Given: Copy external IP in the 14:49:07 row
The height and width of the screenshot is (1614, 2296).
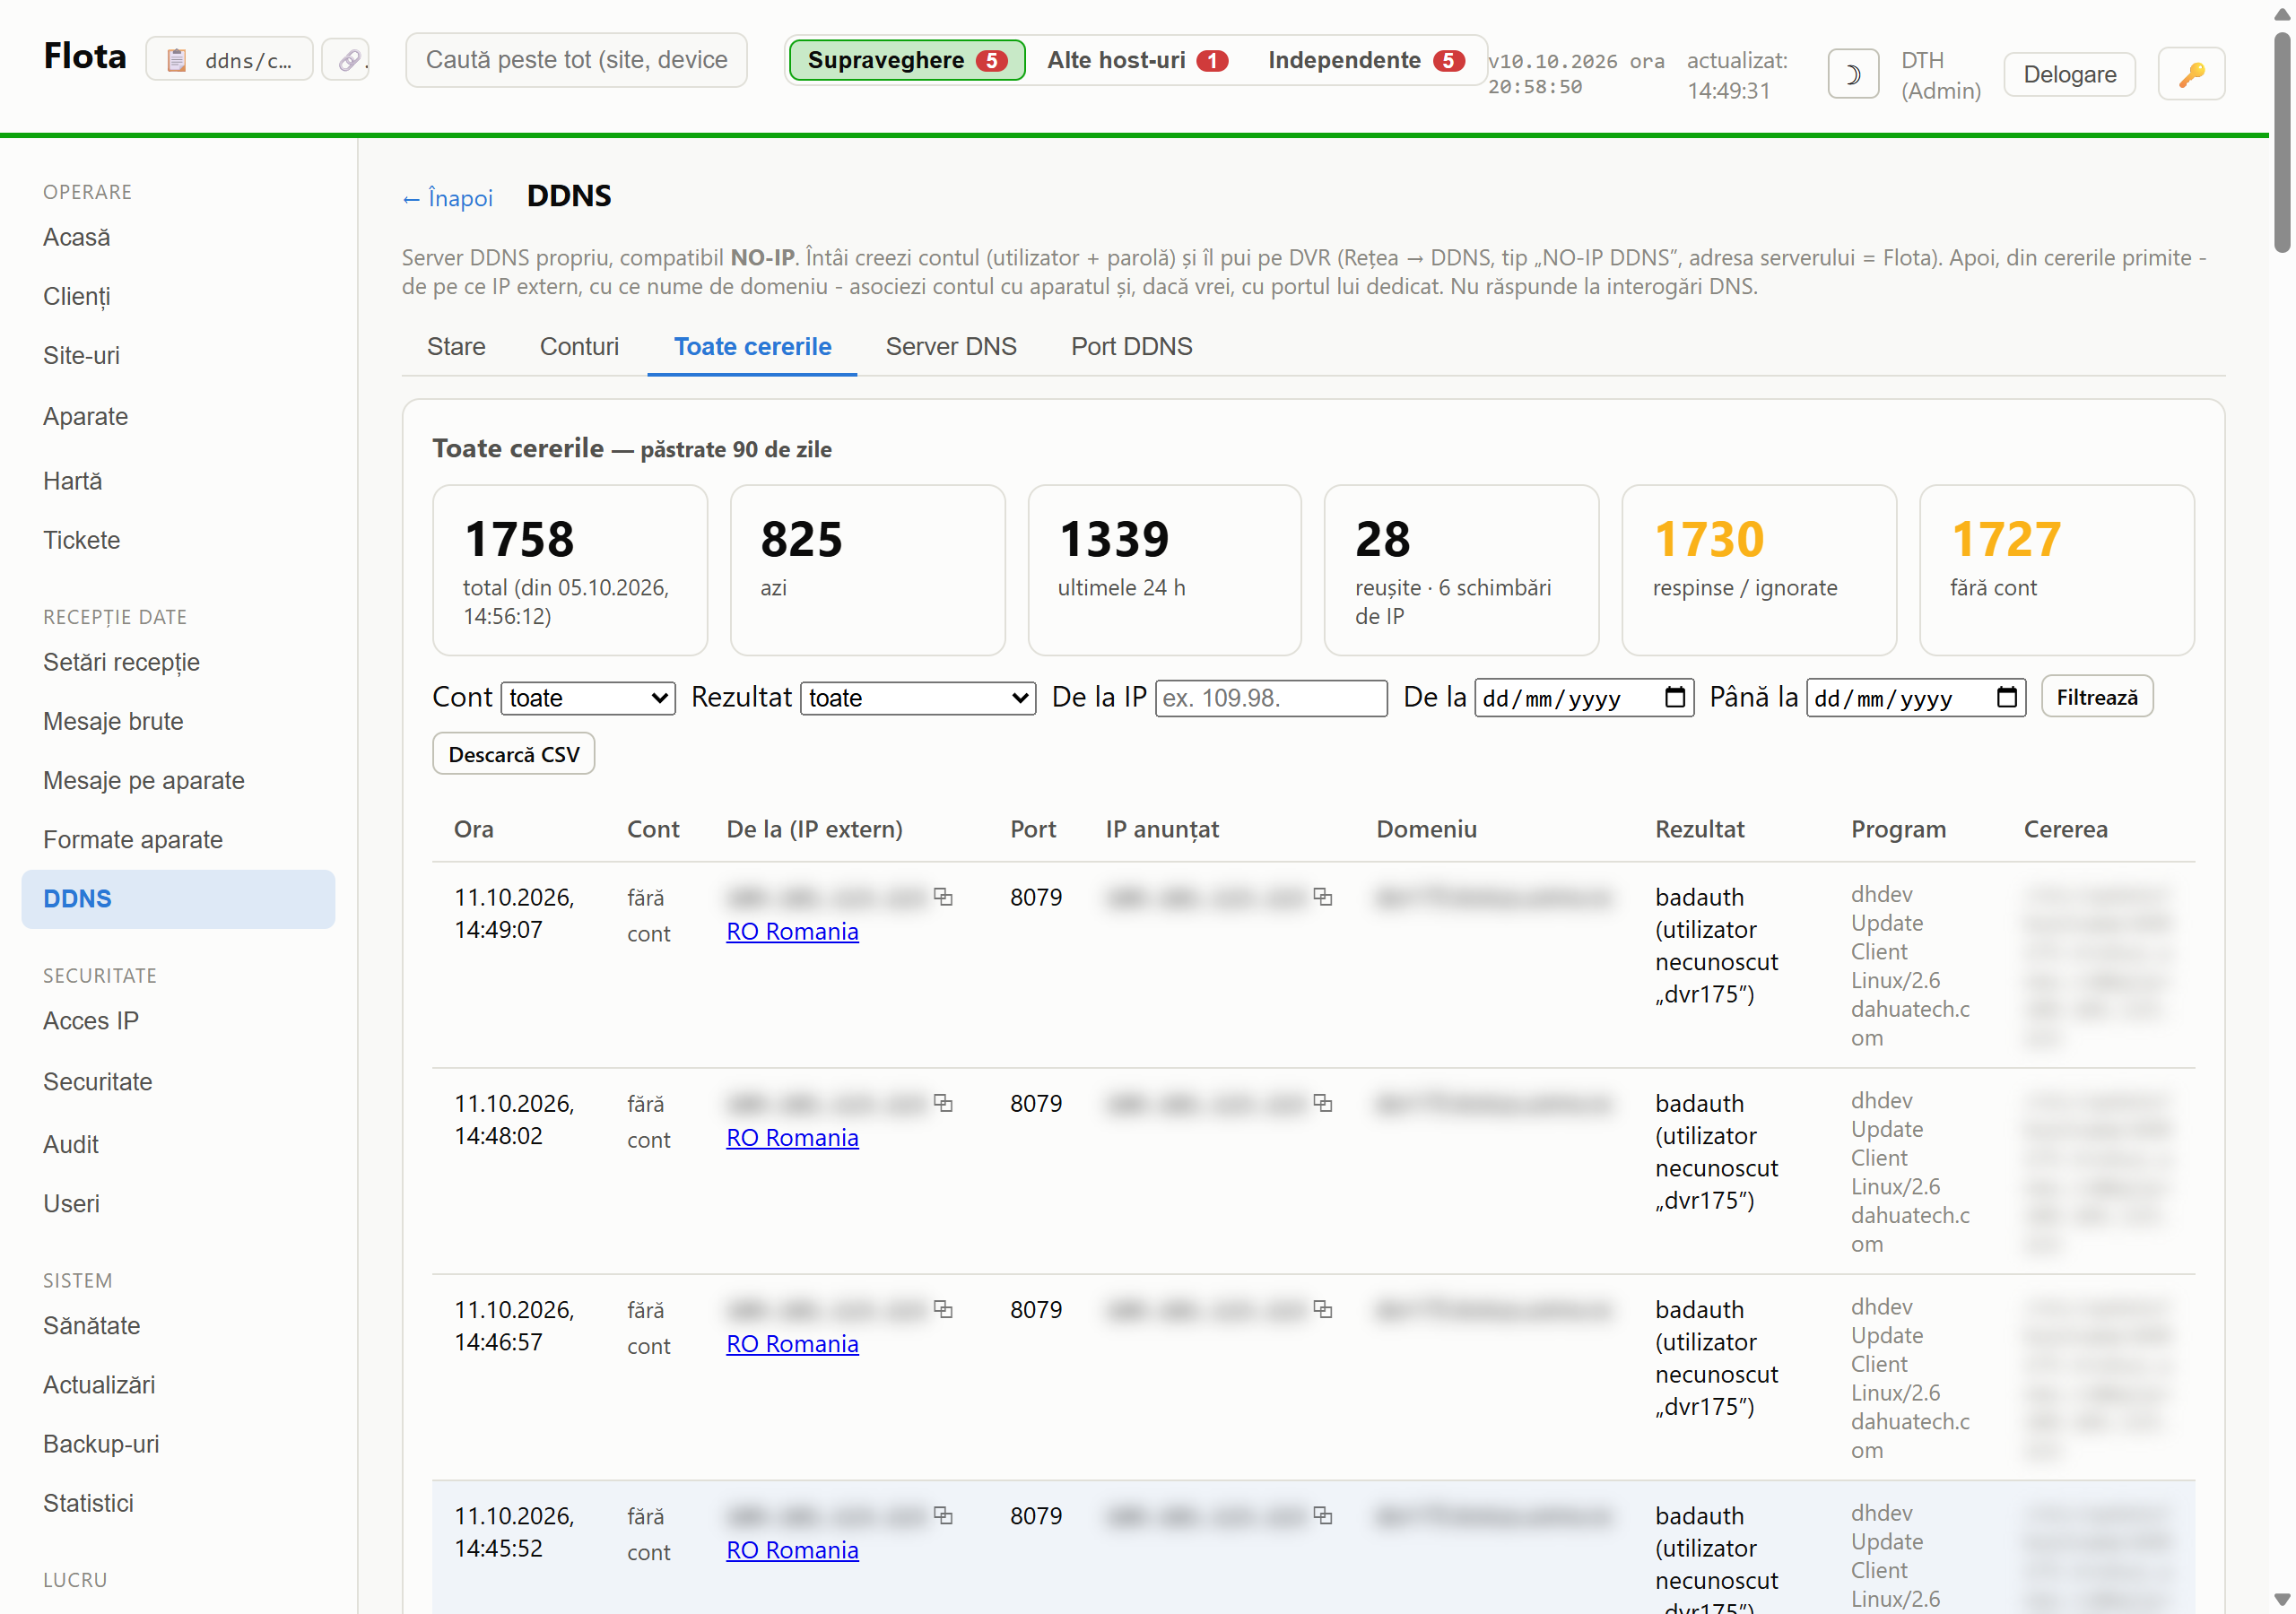Looking at the screenshot, I should click(x=943, y=896).
